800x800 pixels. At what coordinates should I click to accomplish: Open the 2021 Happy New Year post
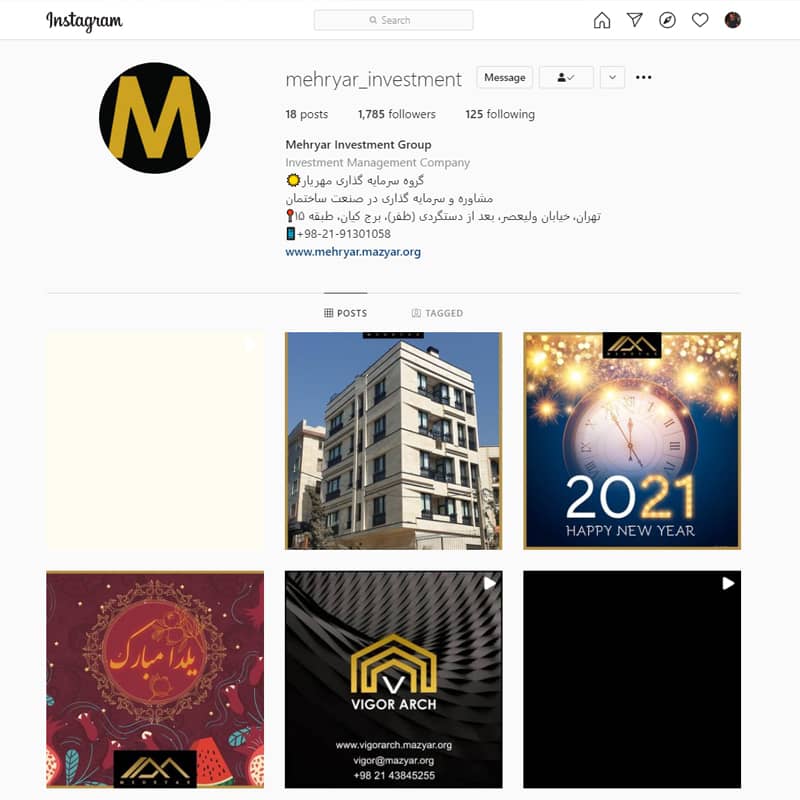[632, 441]
